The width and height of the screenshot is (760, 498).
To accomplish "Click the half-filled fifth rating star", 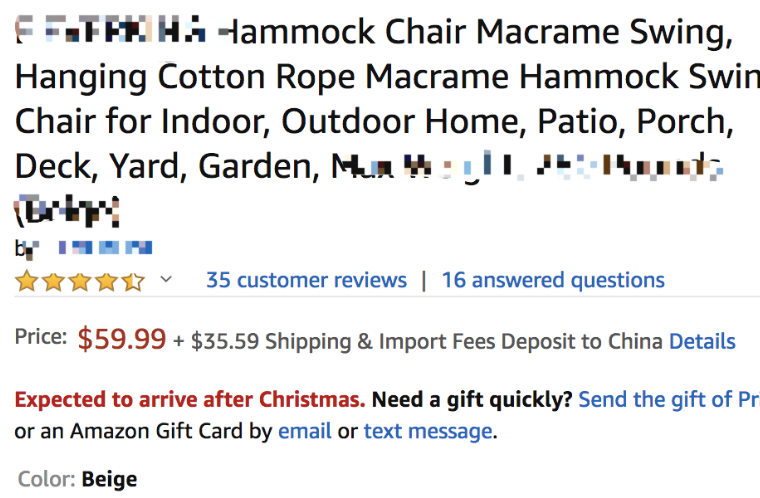I will click(133, 281).
